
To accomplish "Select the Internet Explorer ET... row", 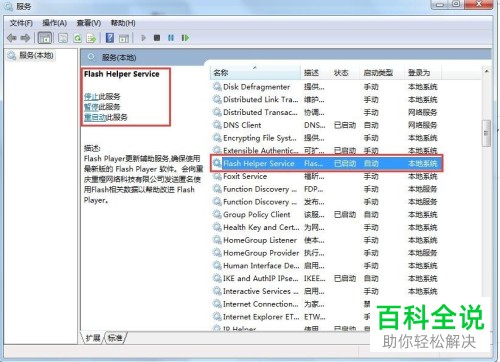I will pos(291,317).
